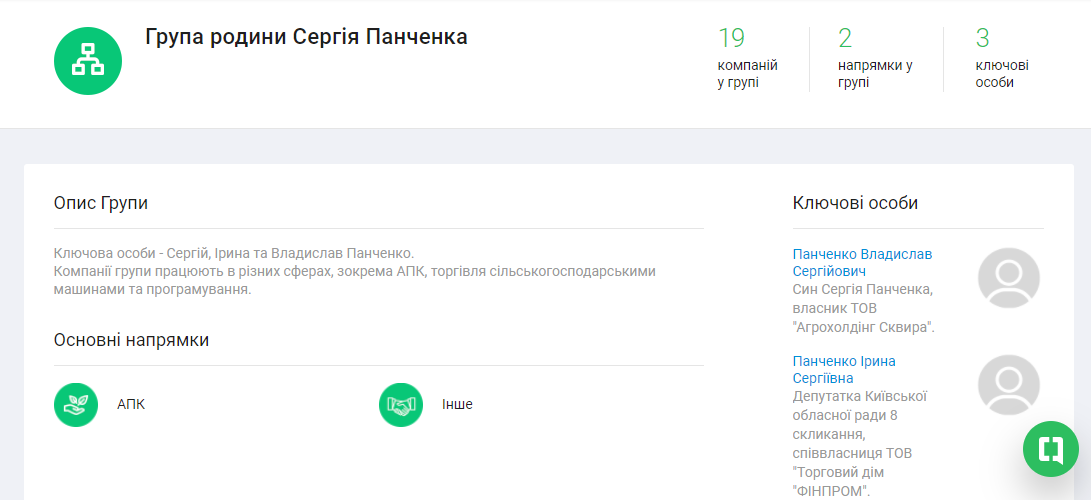The width and height of the screenshot is (1091, 500).
Task: Click Владислав's description about Агрохолдинг Сквира
Action: [862, 308]
